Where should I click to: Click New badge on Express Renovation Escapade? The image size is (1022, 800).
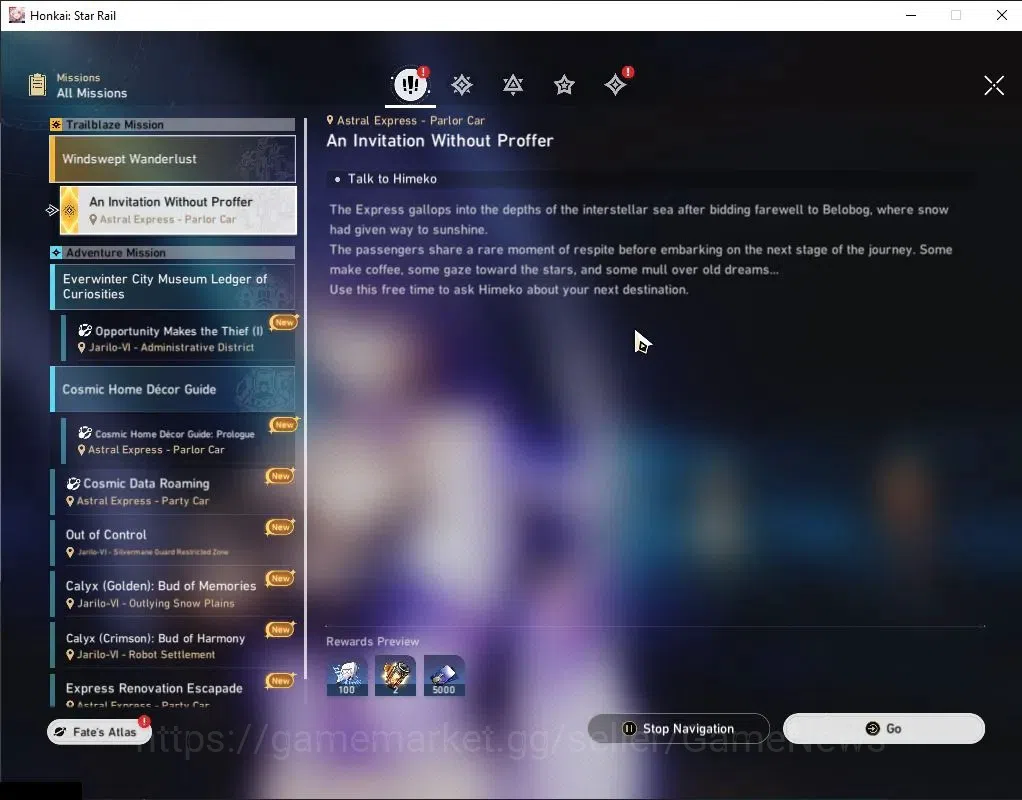(280, 681)
